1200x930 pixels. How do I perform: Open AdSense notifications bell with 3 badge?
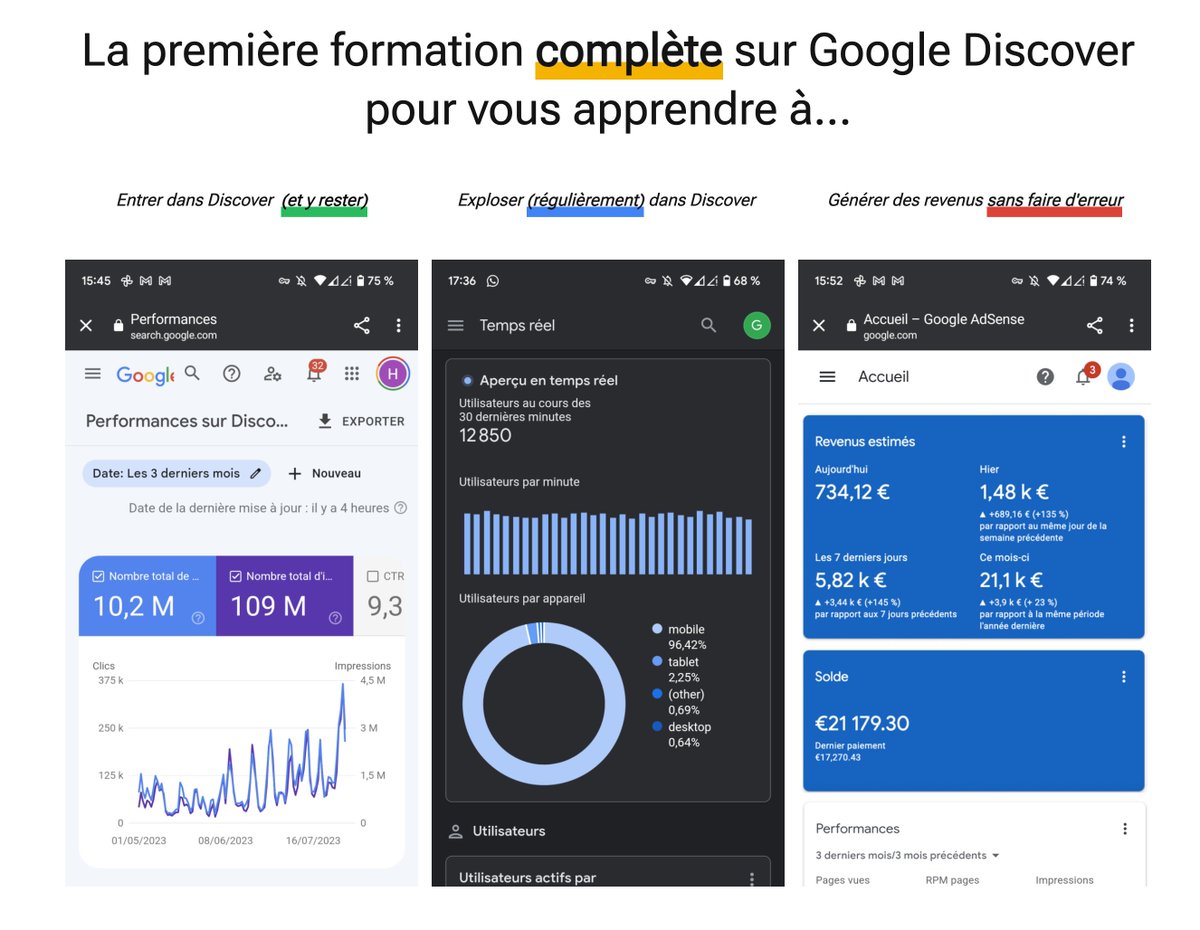click(x=1086, y=375)
